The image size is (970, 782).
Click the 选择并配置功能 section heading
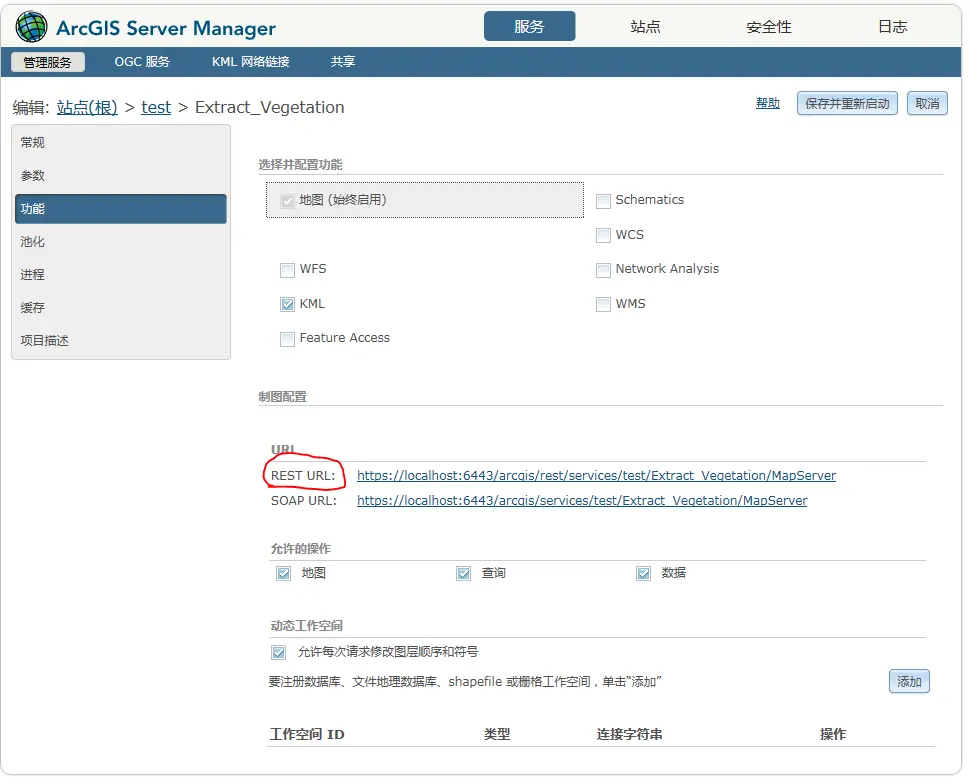pos(300,165)
